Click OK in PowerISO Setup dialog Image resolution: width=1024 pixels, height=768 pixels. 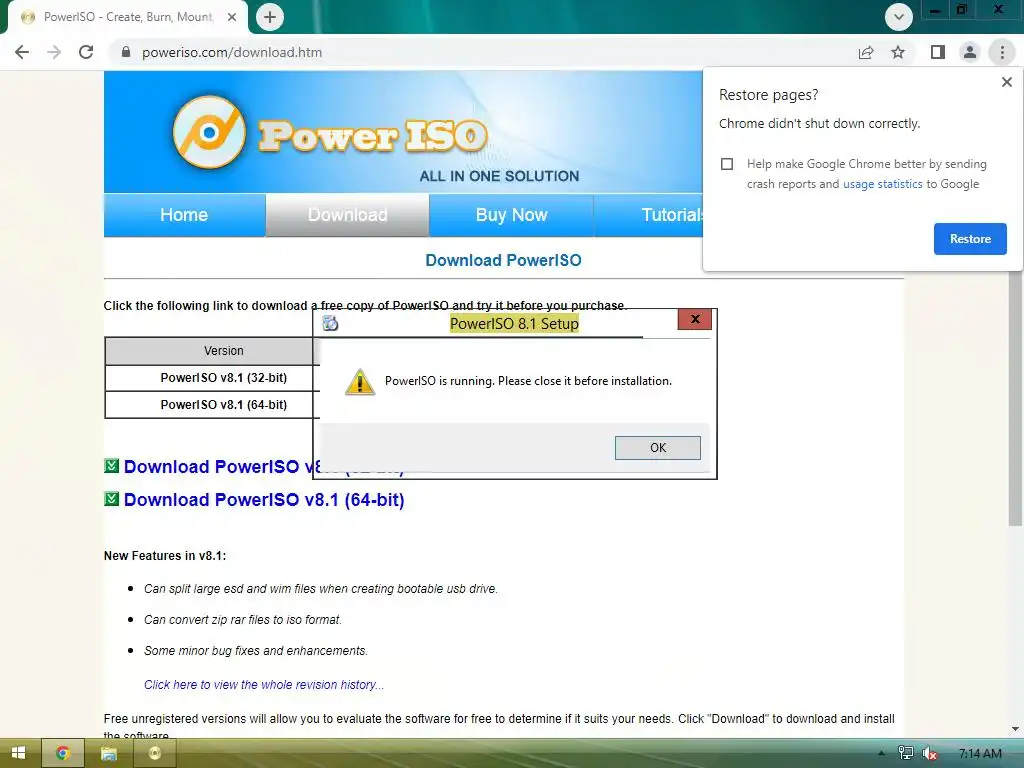click(x=658, y=448)
